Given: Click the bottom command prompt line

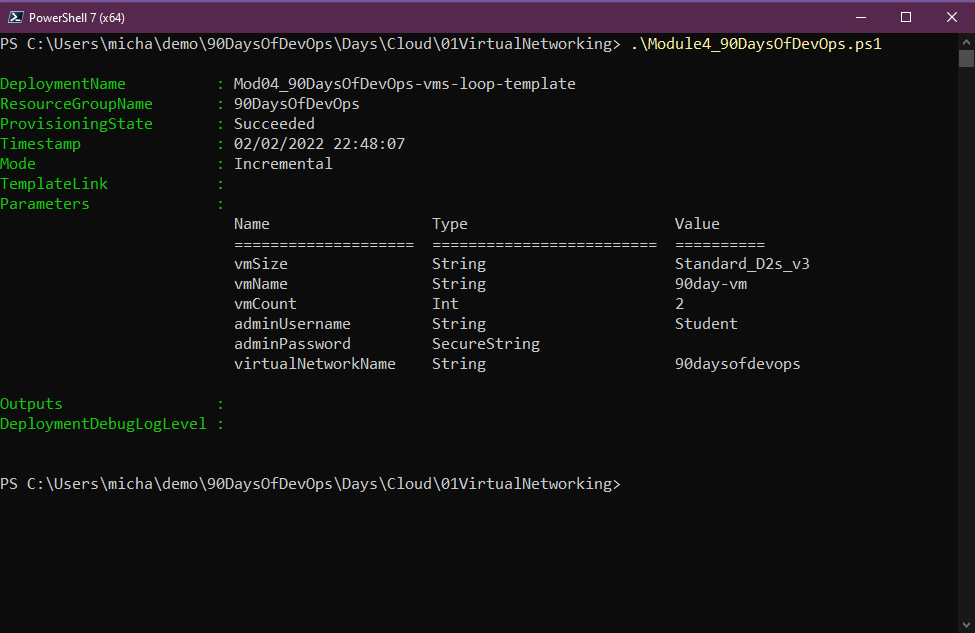Looking at the screenshot, I should 310,484.
